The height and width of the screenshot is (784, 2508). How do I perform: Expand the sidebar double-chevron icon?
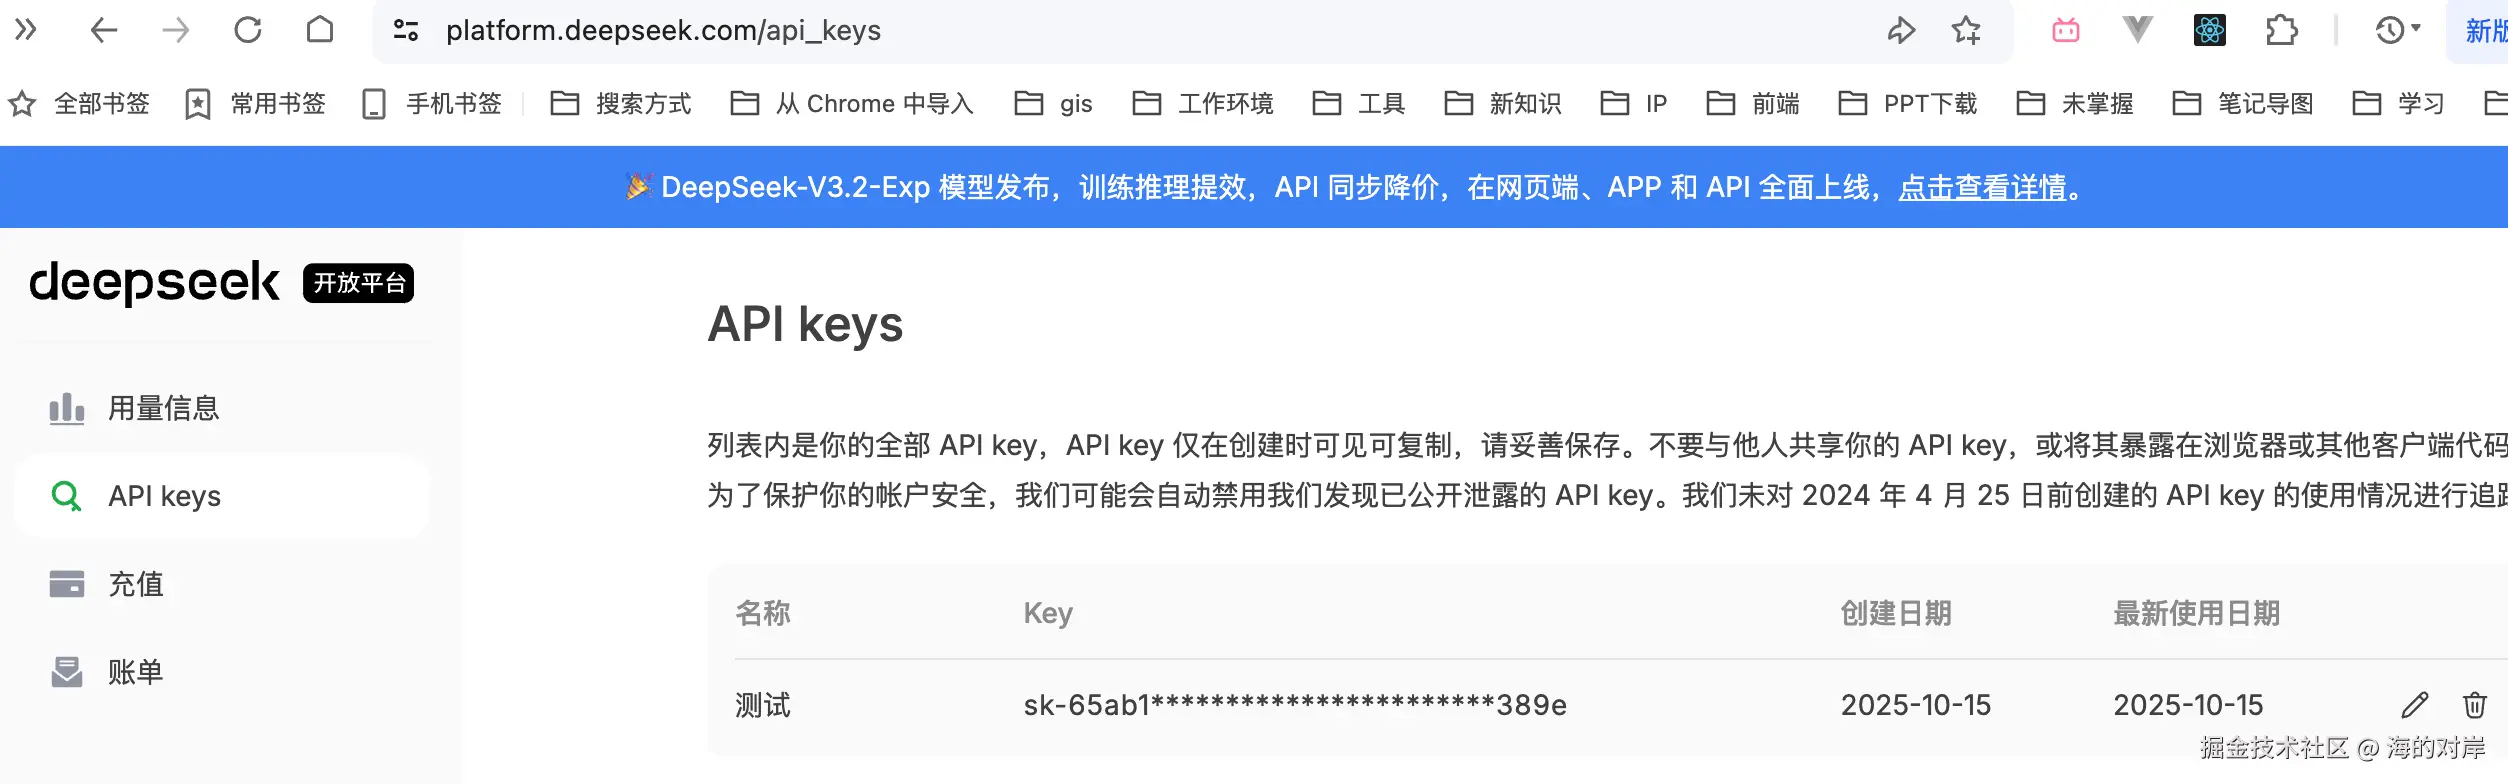click(26, 30)
